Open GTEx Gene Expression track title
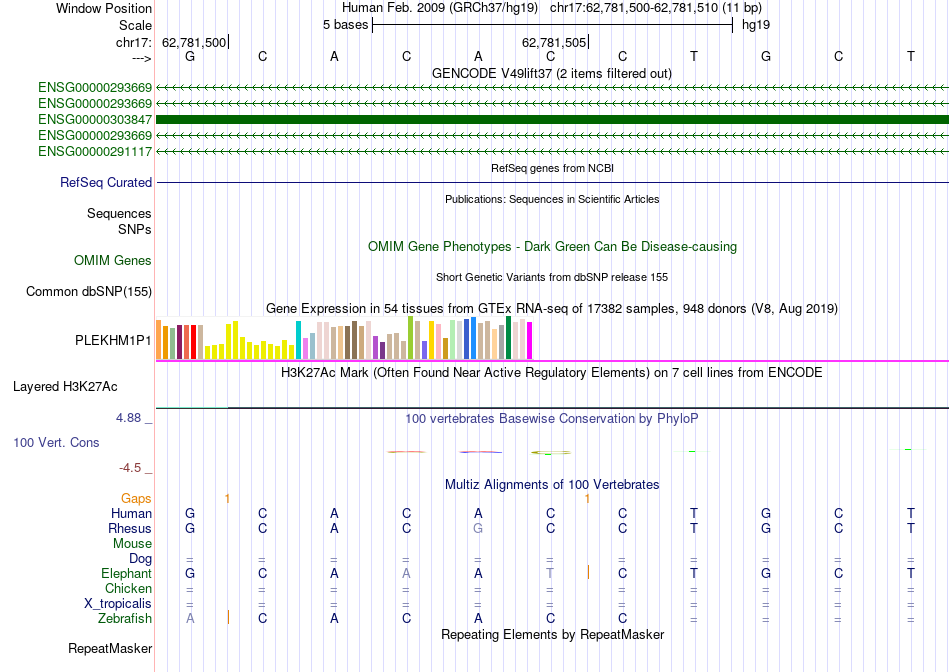 [x=552, y=308]
